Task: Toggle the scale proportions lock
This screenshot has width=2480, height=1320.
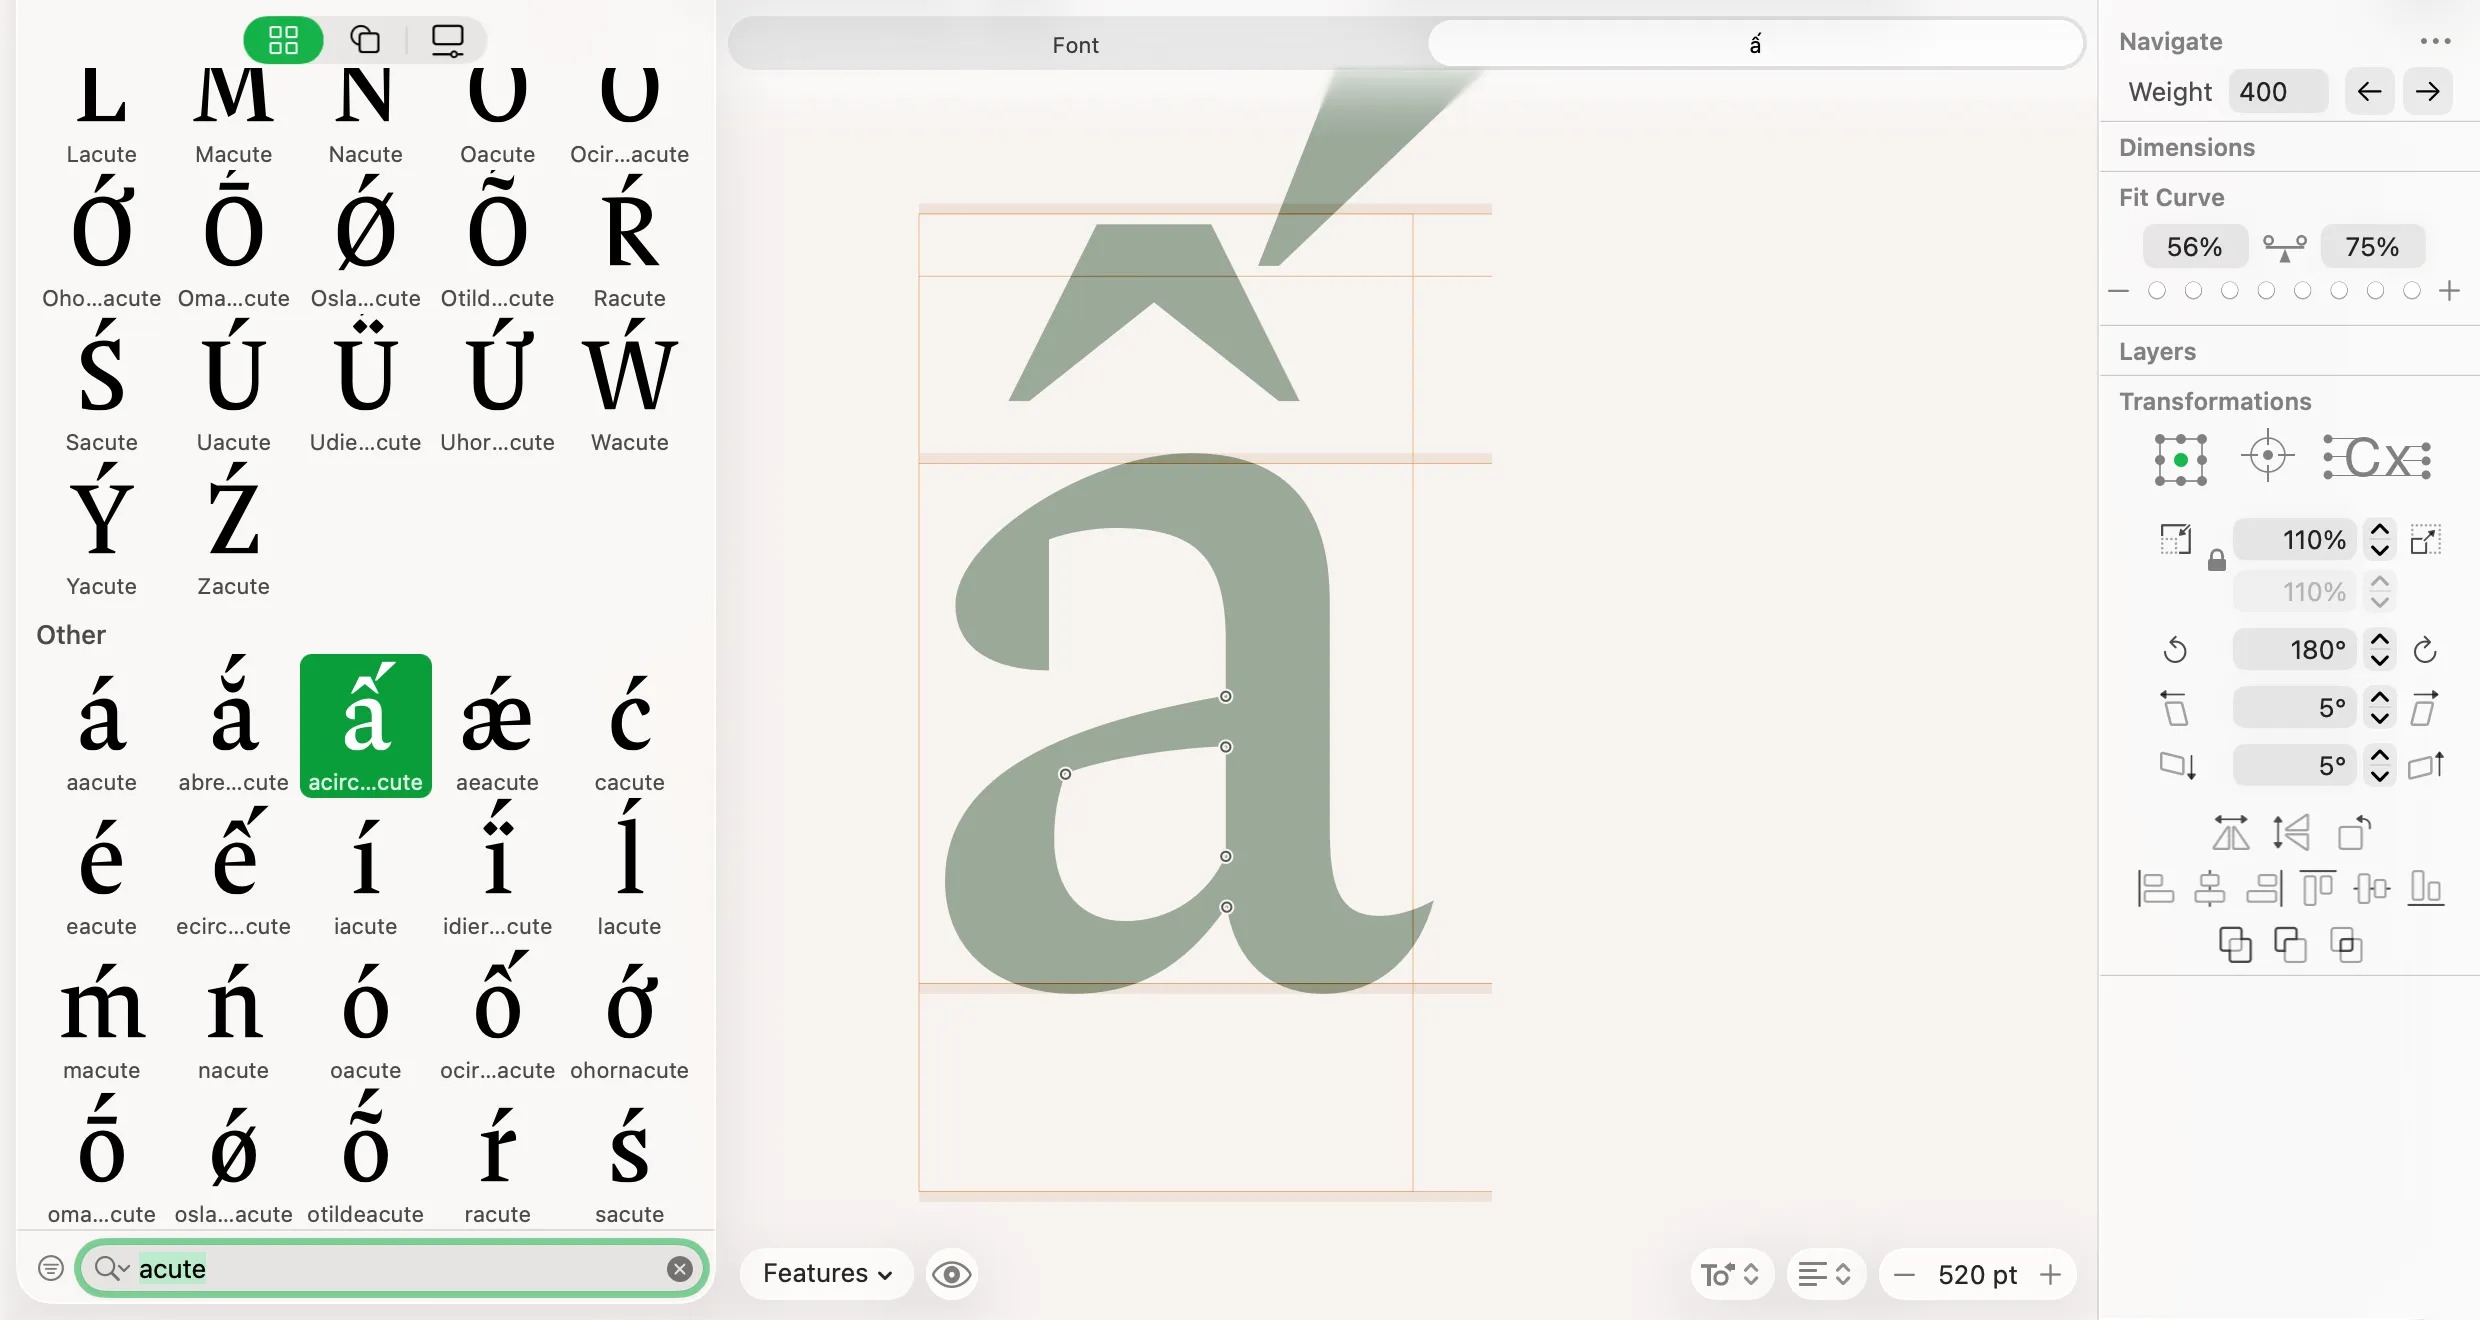Action: pyautogui.click(x=2217, y=560)
